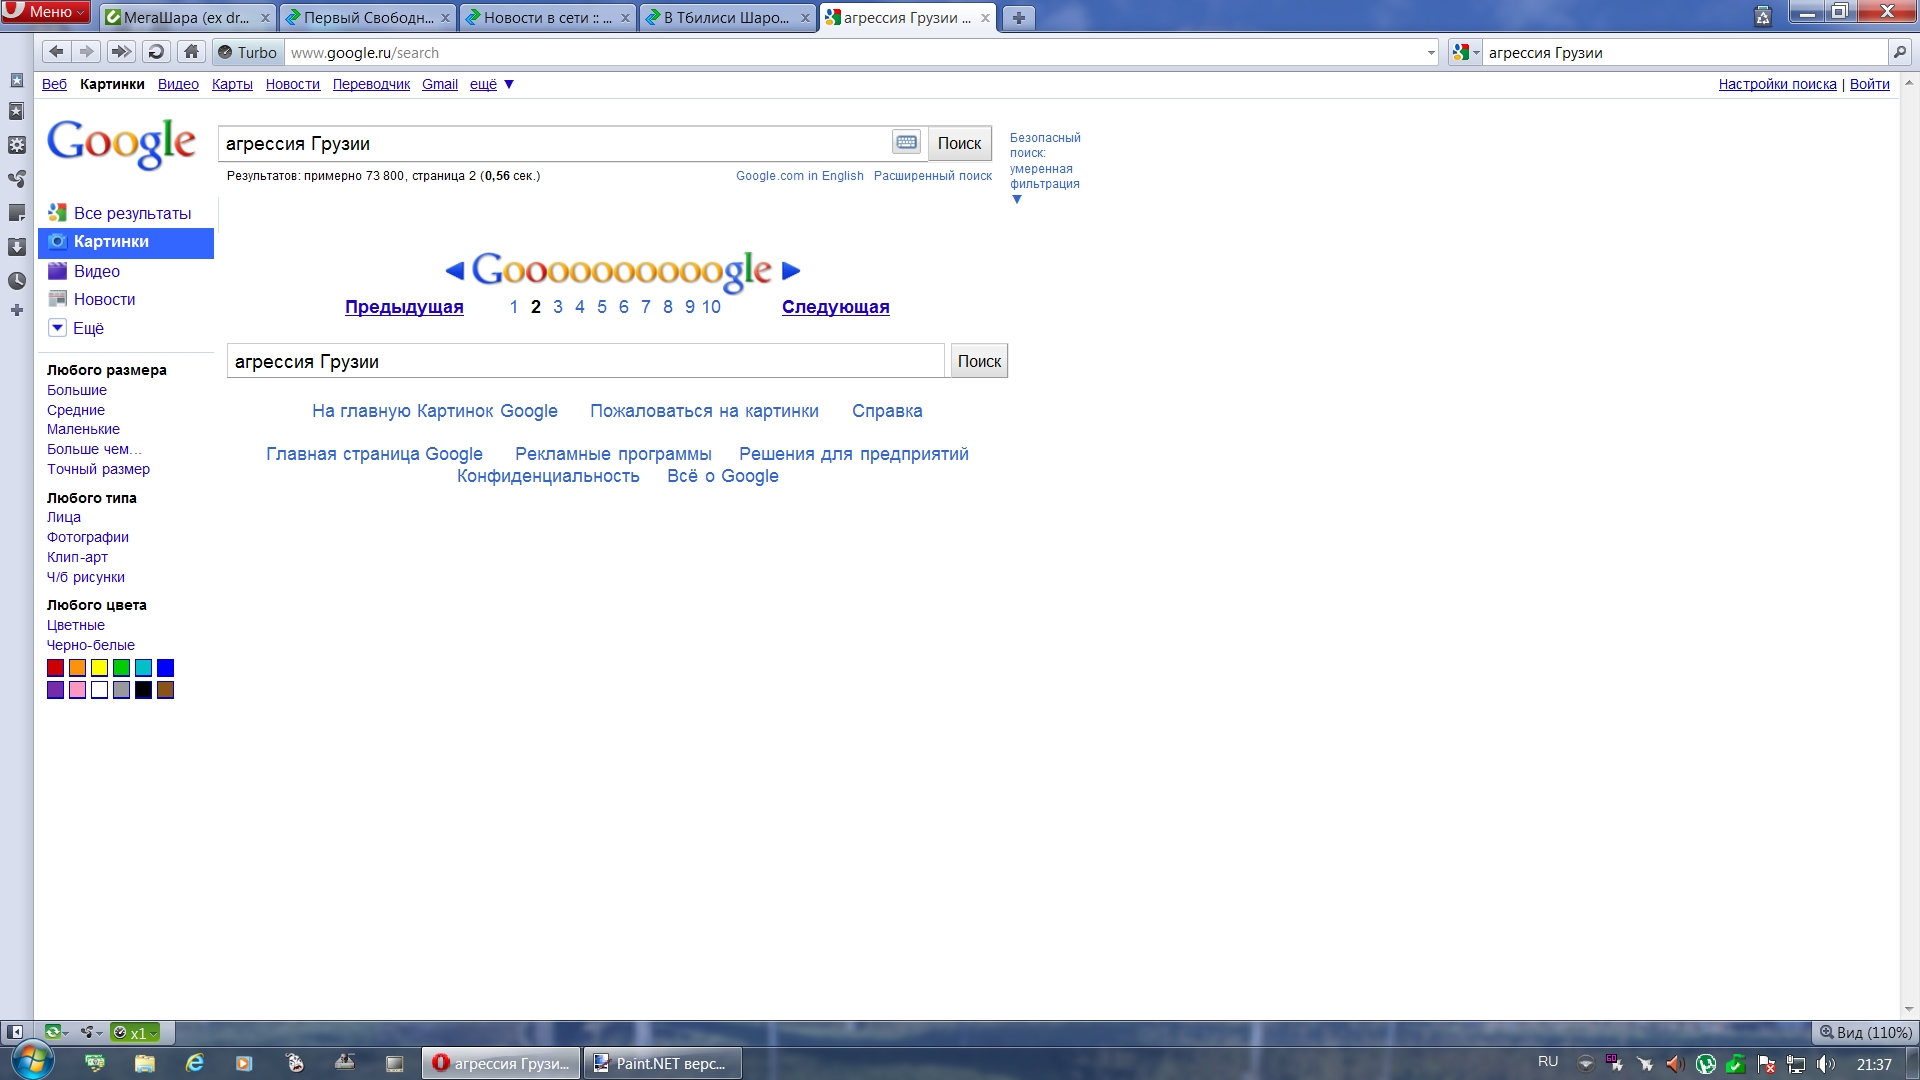The image size is (1920, 1080).
Task: Open Переводчик in the top bar
Action: [x=371, y=84]
